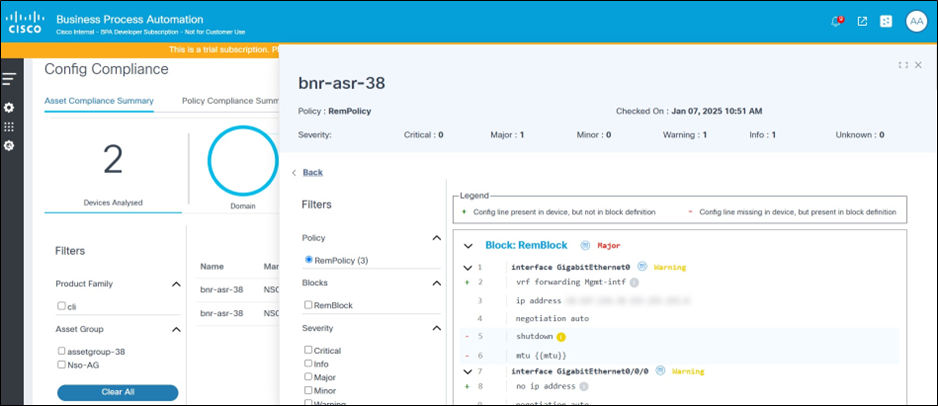This screenshot has height=406, width=938.
Task: Click the Major : 1 severity count
Action: tap(507, 135)
